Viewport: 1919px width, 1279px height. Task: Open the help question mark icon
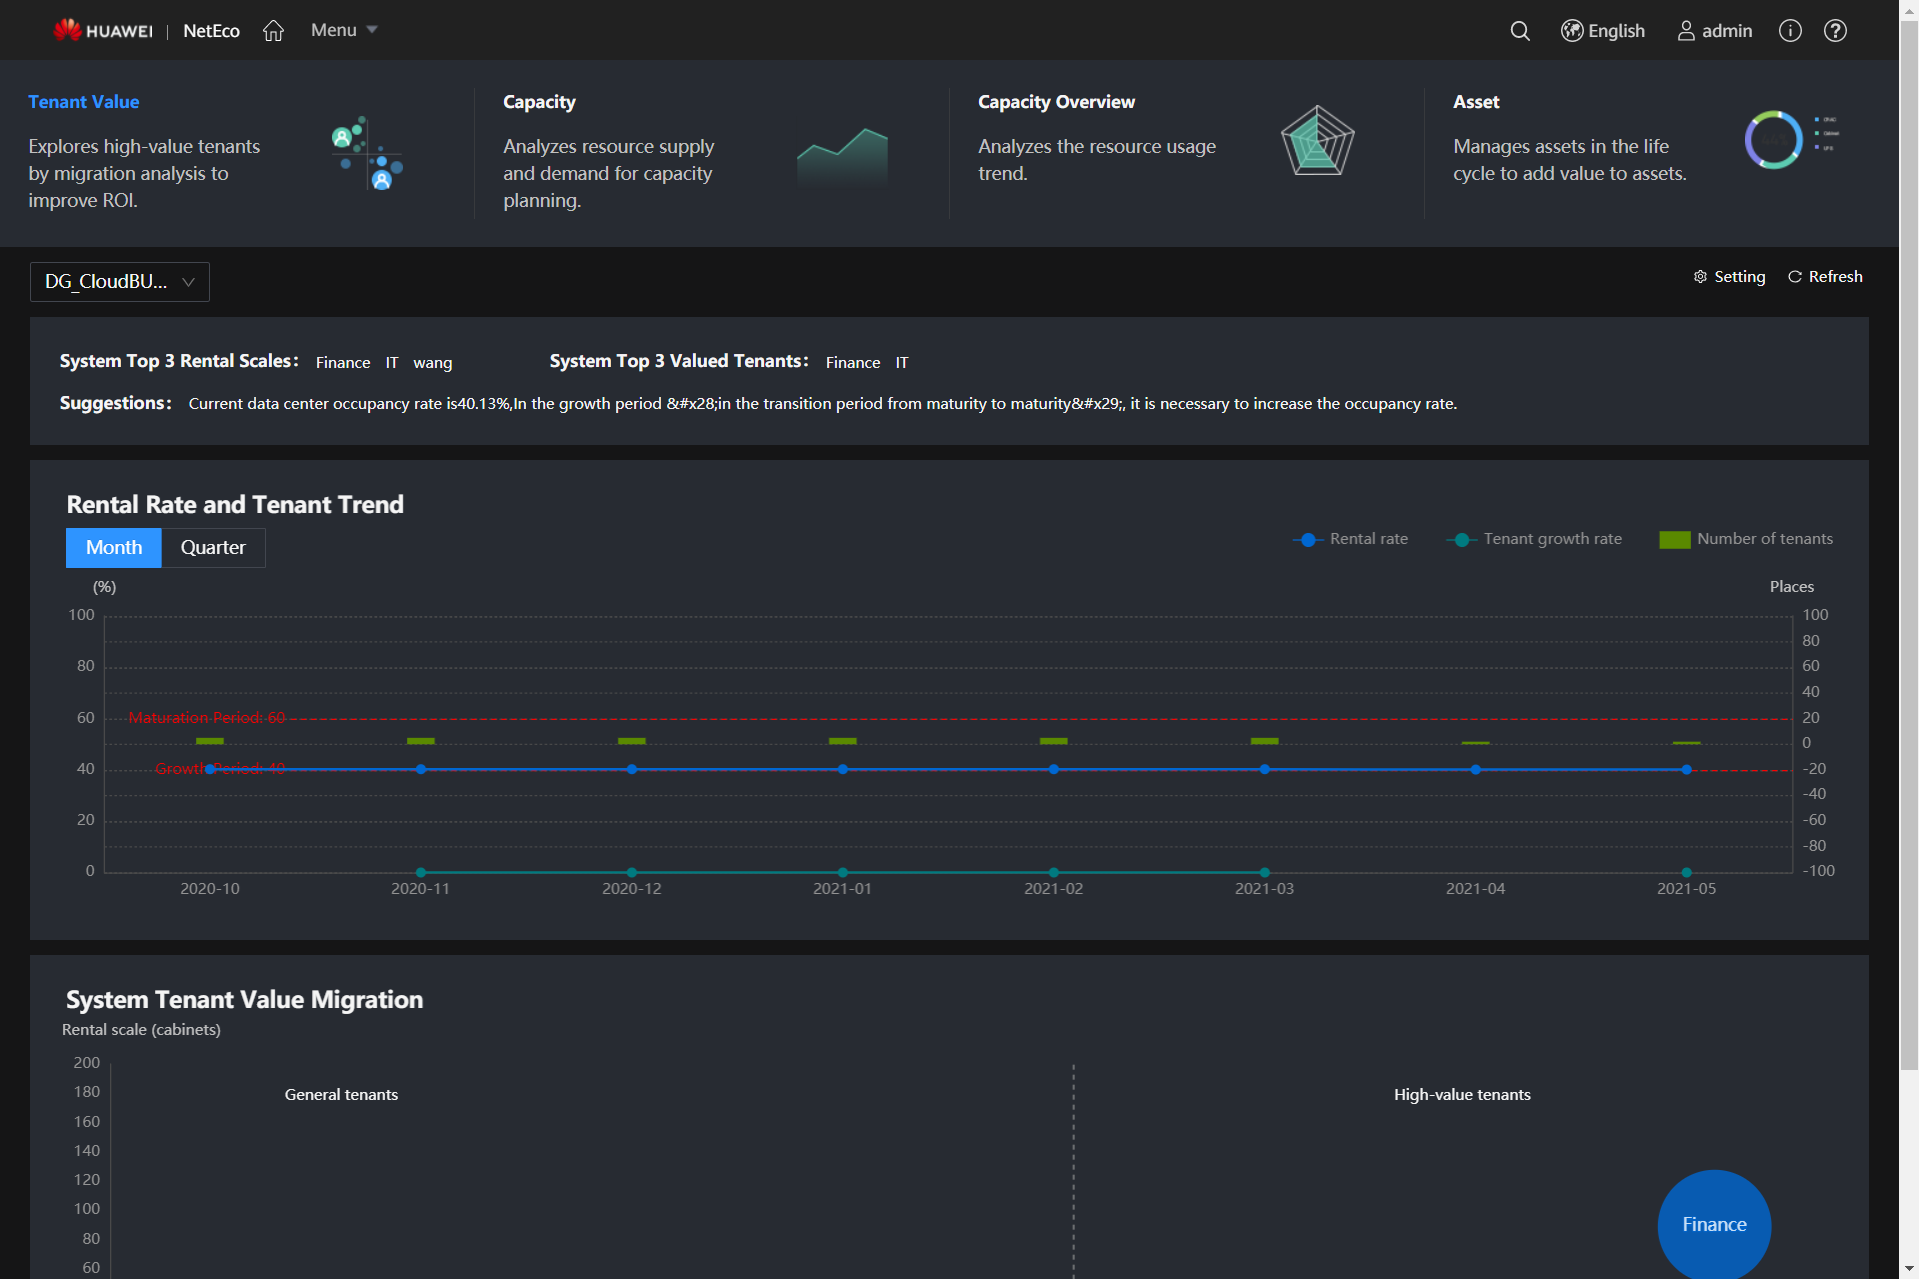pos(1834,31)
